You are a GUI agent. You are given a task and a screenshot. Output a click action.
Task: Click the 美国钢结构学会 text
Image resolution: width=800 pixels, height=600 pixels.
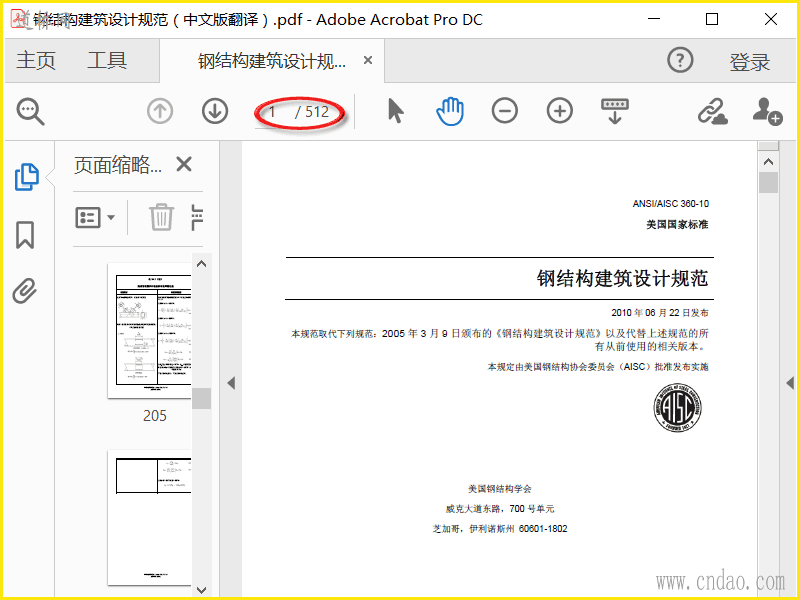tap(499, 489)
